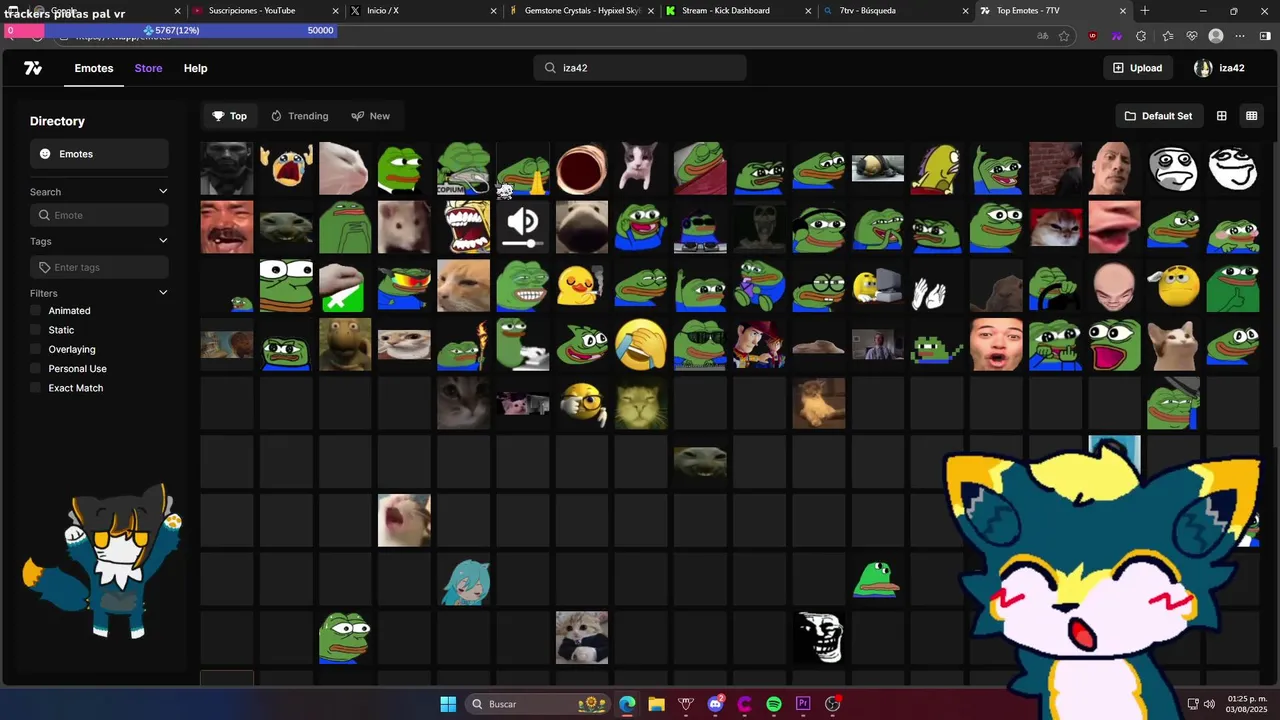Open the speaker volume emote
The width and height of the screenshot is (1280, 720).
[x=523, y=227]
